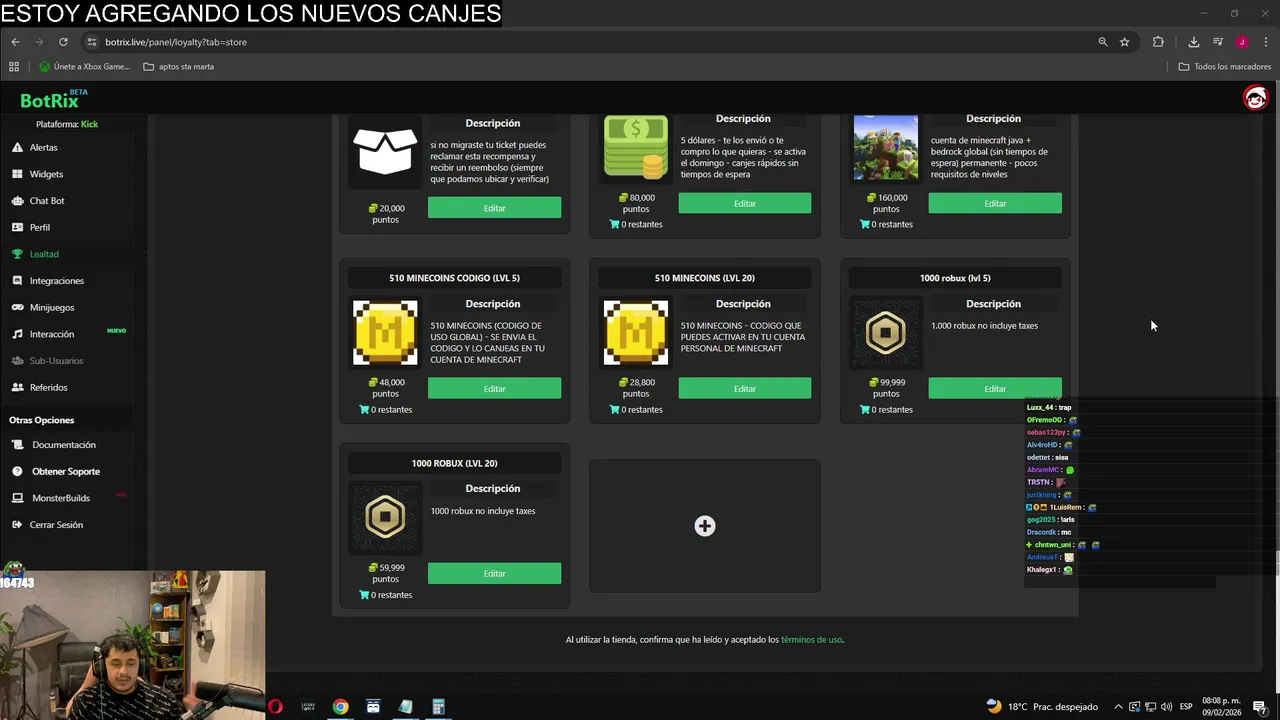The width and height of the screenshot is (1280, 720).
Task: Select Lealtad in the sidebar
Action: (44, 254)
